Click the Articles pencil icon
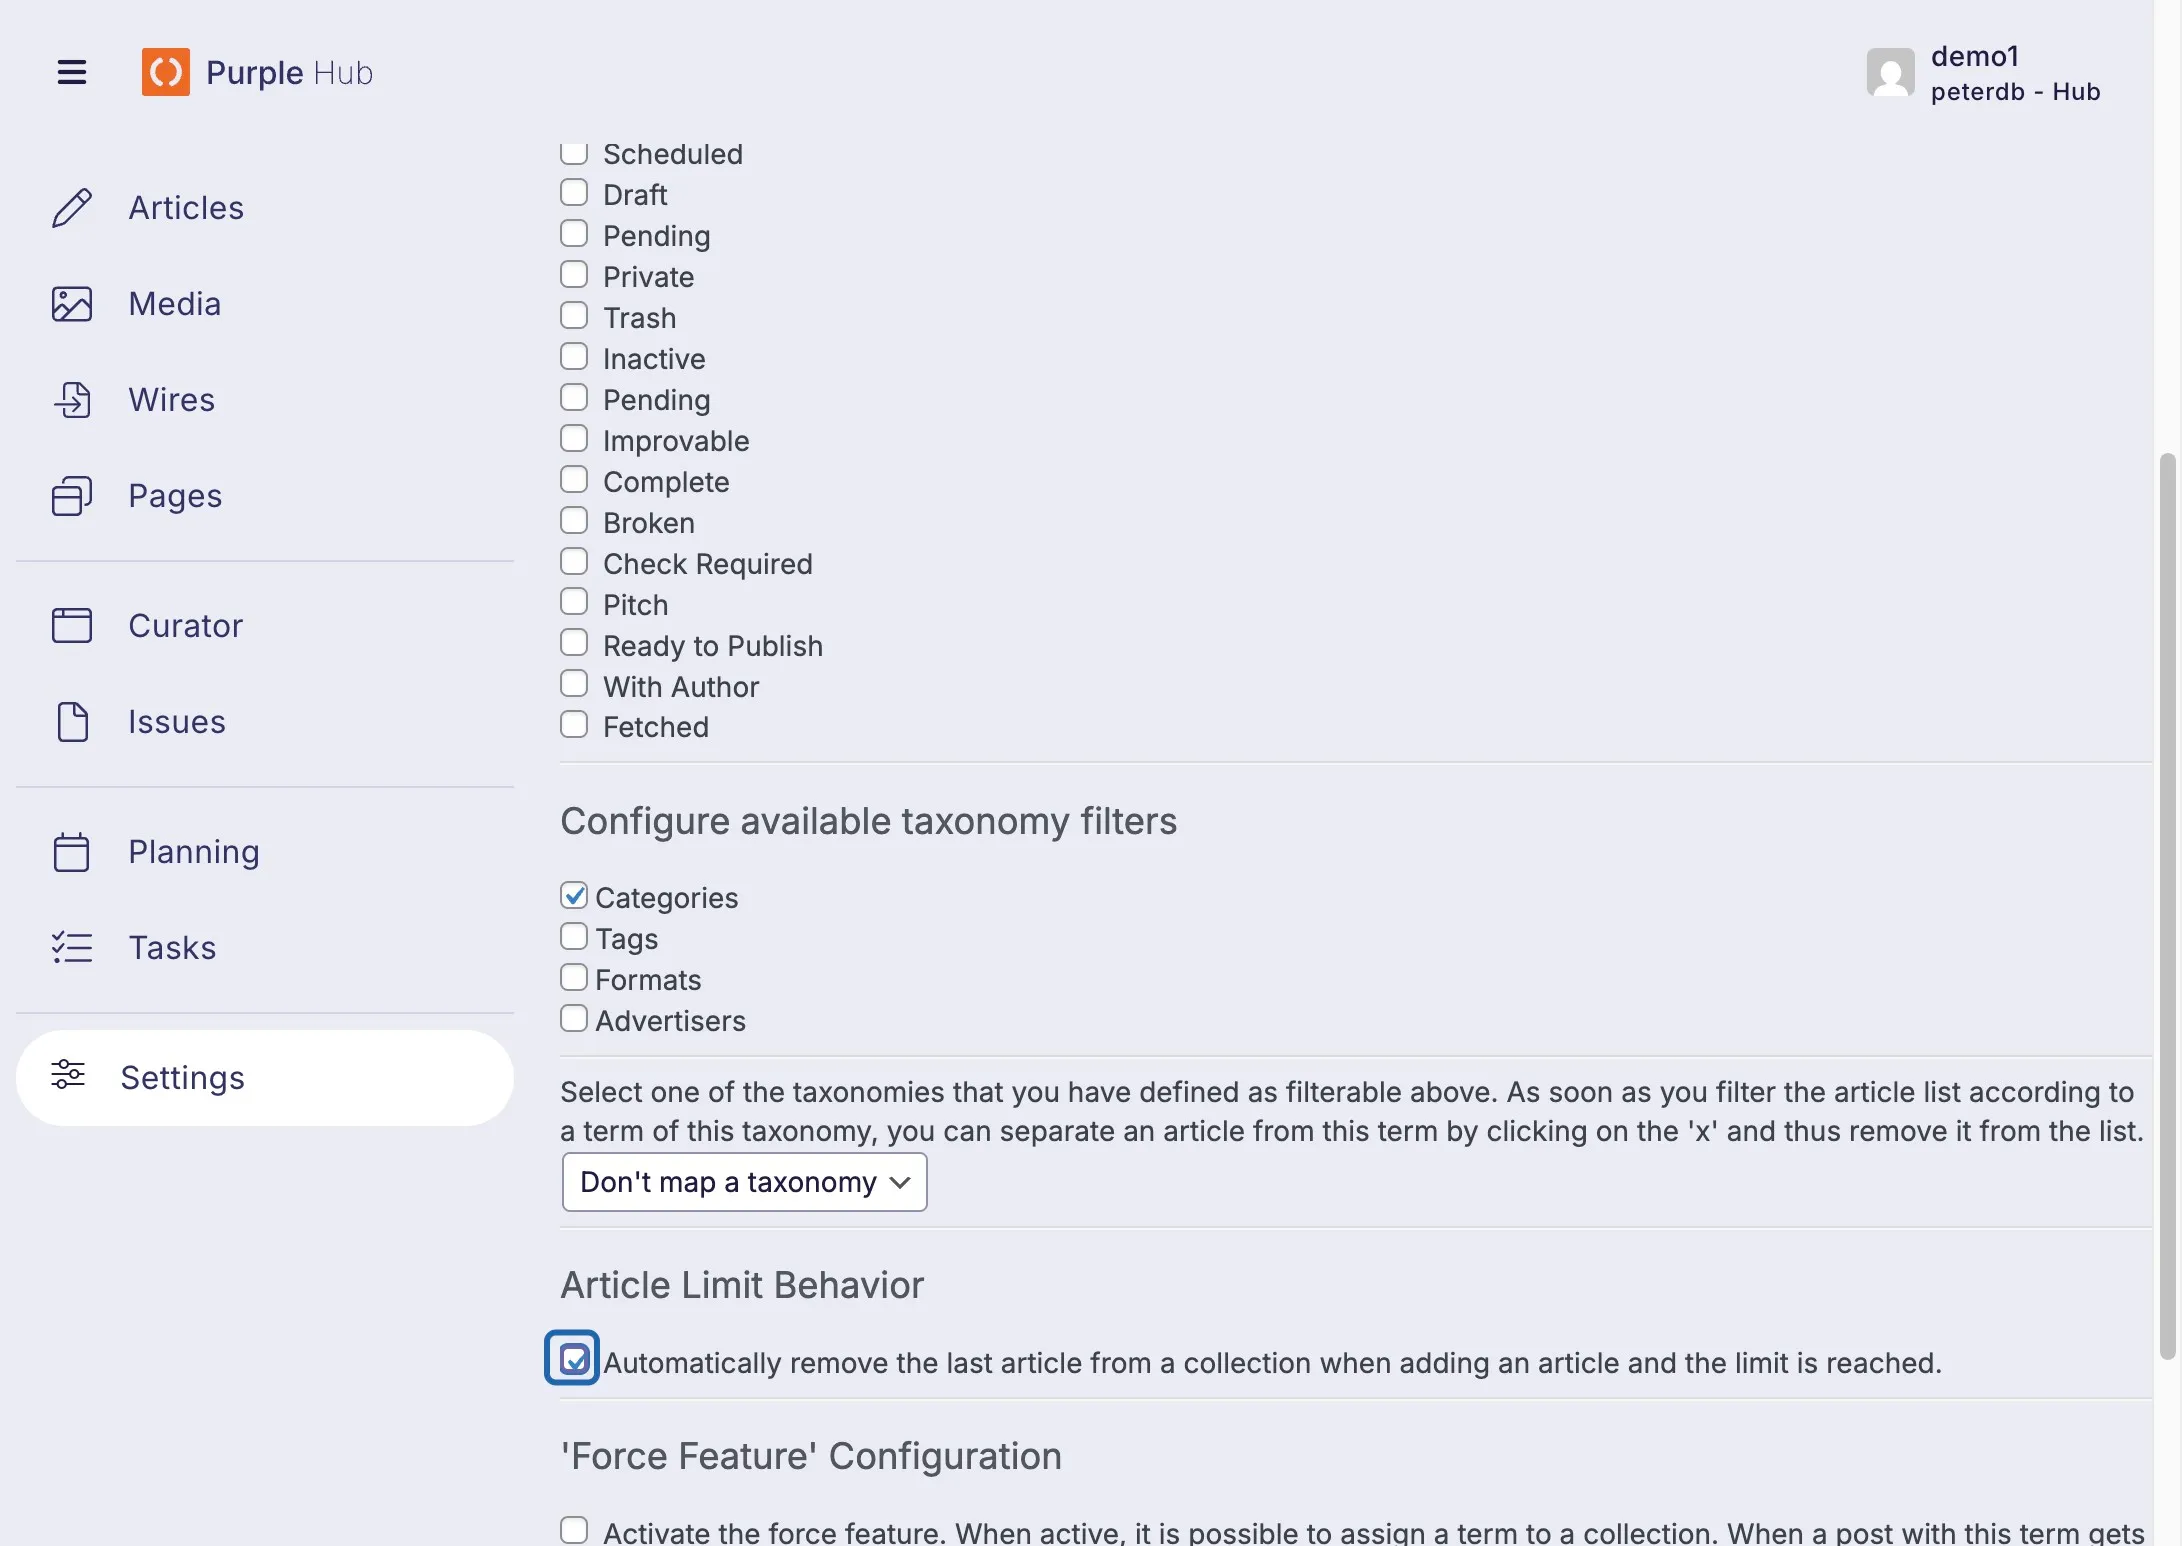Image resolution: width=2182 pixels, height=1546 pixels. tap(72, 208)
